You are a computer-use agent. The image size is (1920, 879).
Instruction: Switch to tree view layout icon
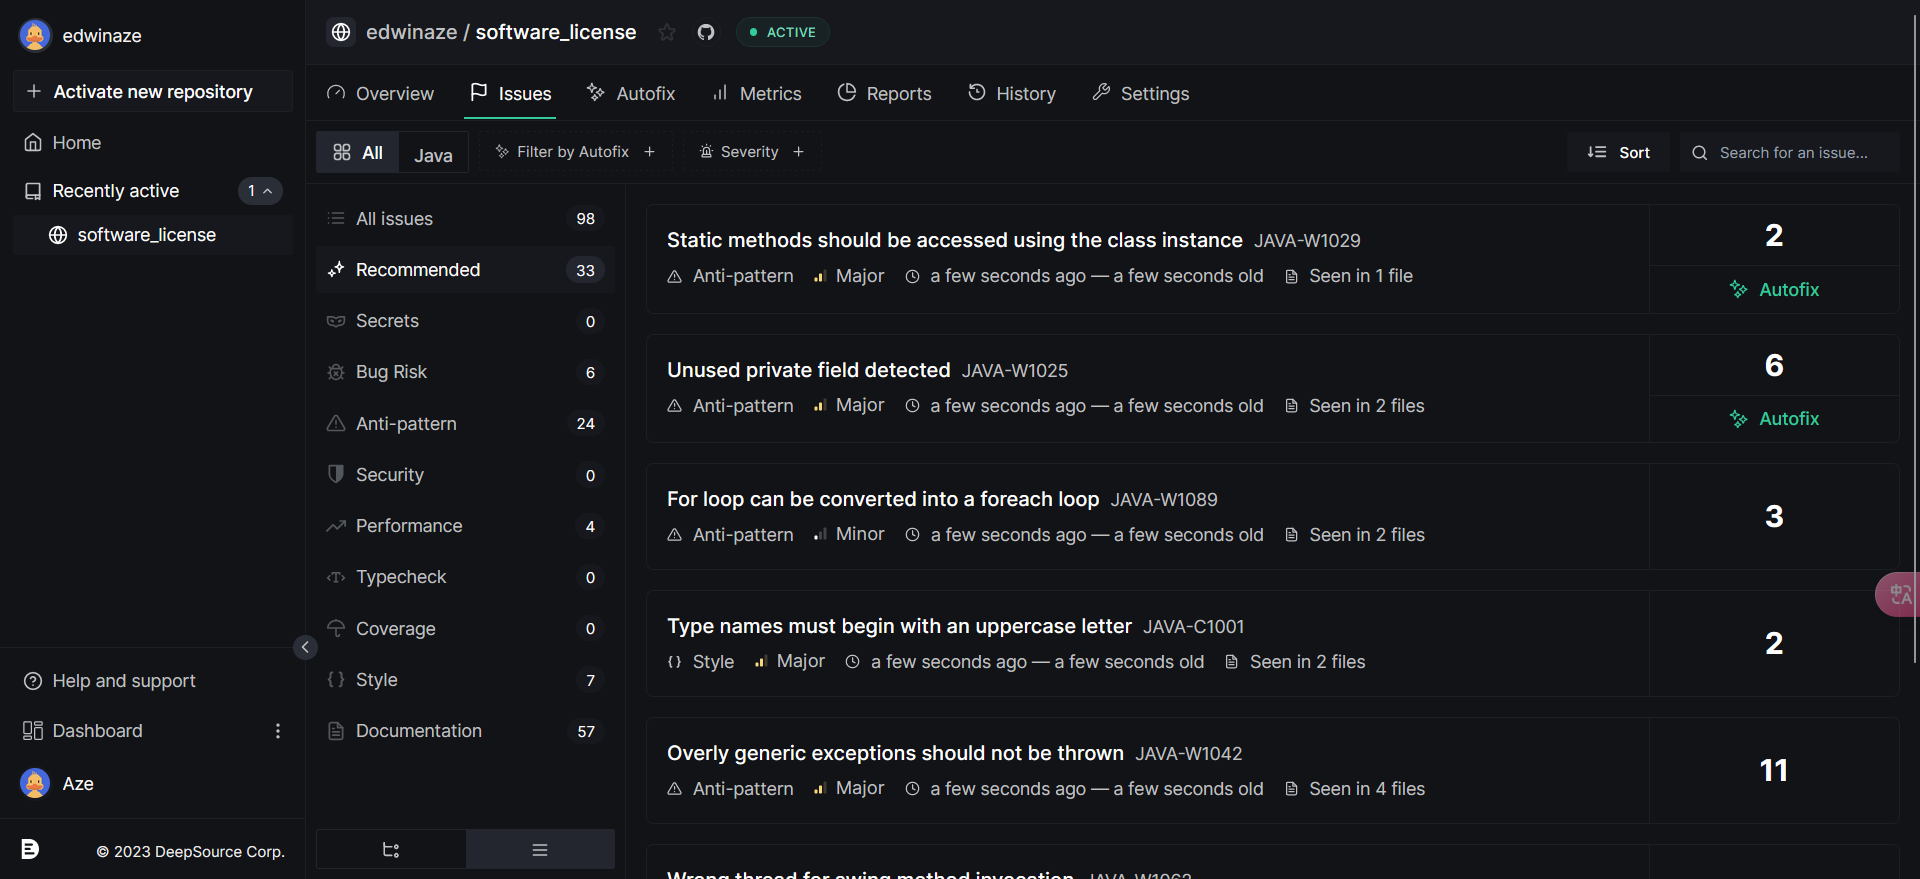click(391, 850)
